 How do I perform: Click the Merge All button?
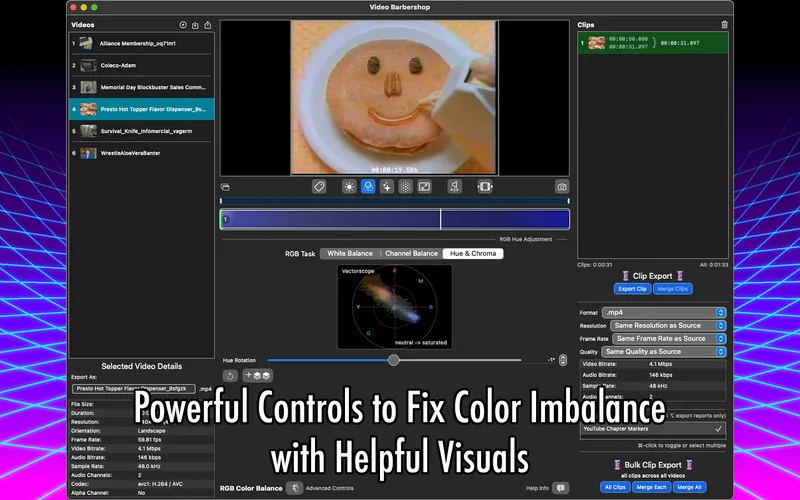click(689, 487)
